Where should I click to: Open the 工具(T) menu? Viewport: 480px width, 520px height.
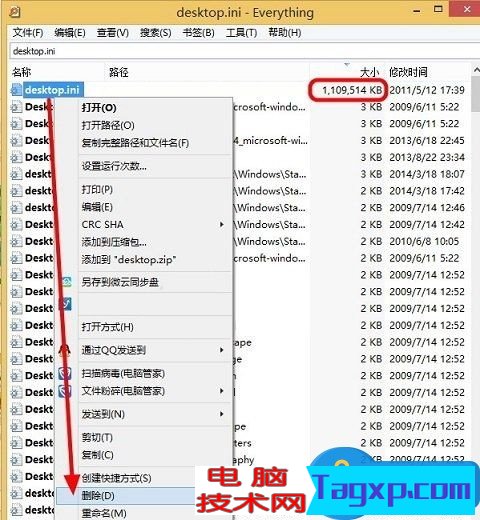pyautogui.click(x=241, y=33)
